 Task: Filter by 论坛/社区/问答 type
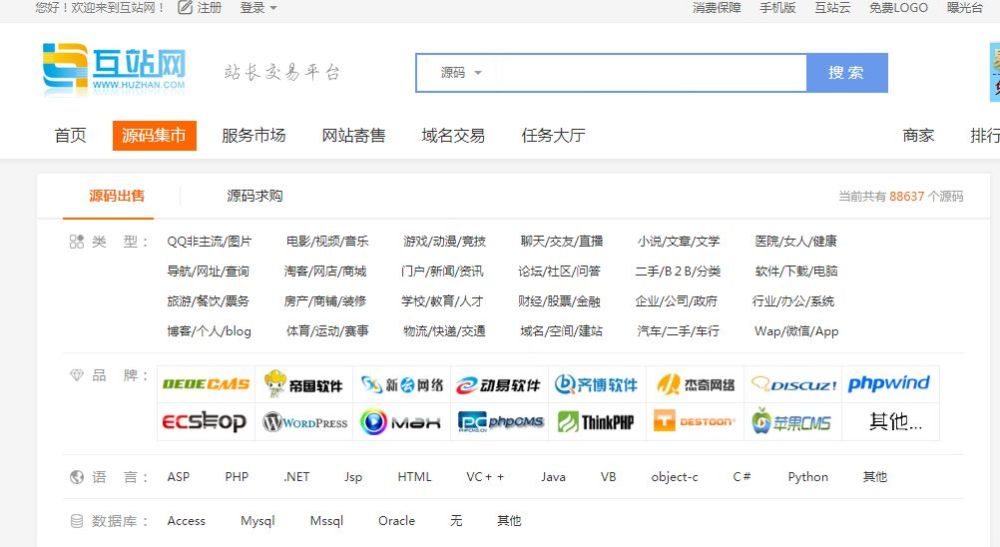pos(559,272)
